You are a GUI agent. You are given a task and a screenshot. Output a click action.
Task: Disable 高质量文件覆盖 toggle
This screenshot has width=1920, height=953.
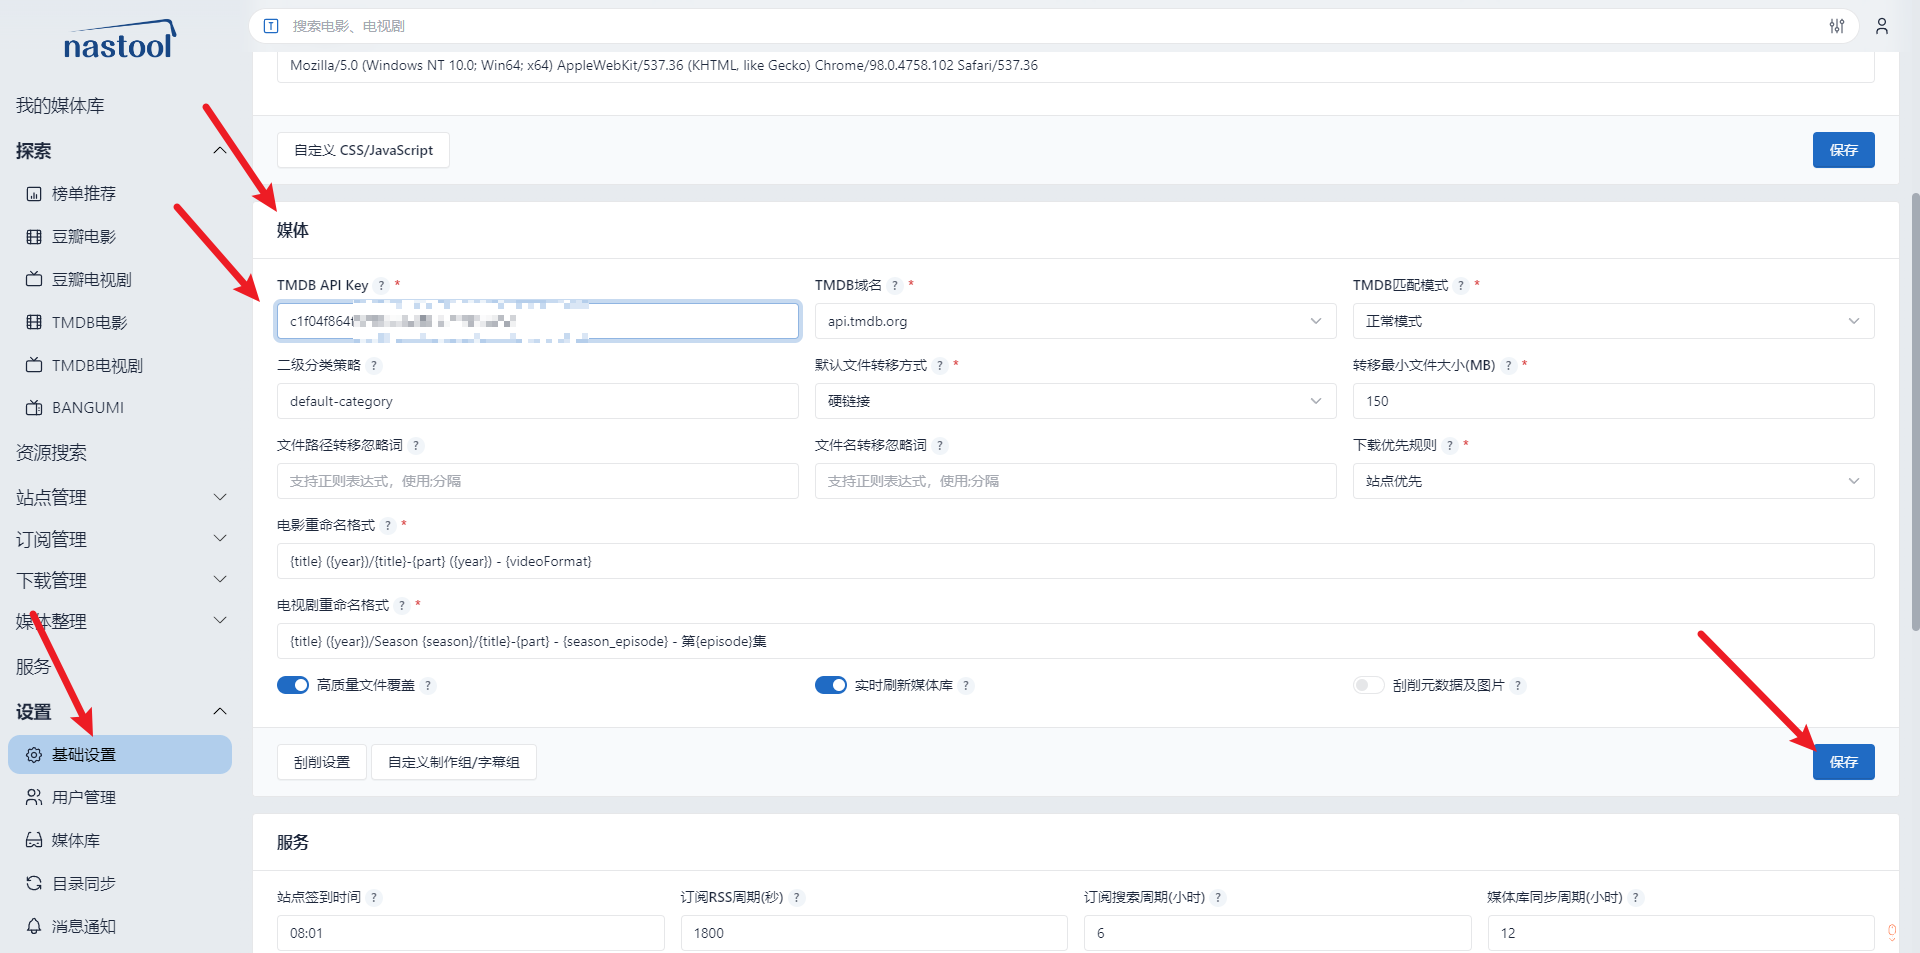[292, 685]
